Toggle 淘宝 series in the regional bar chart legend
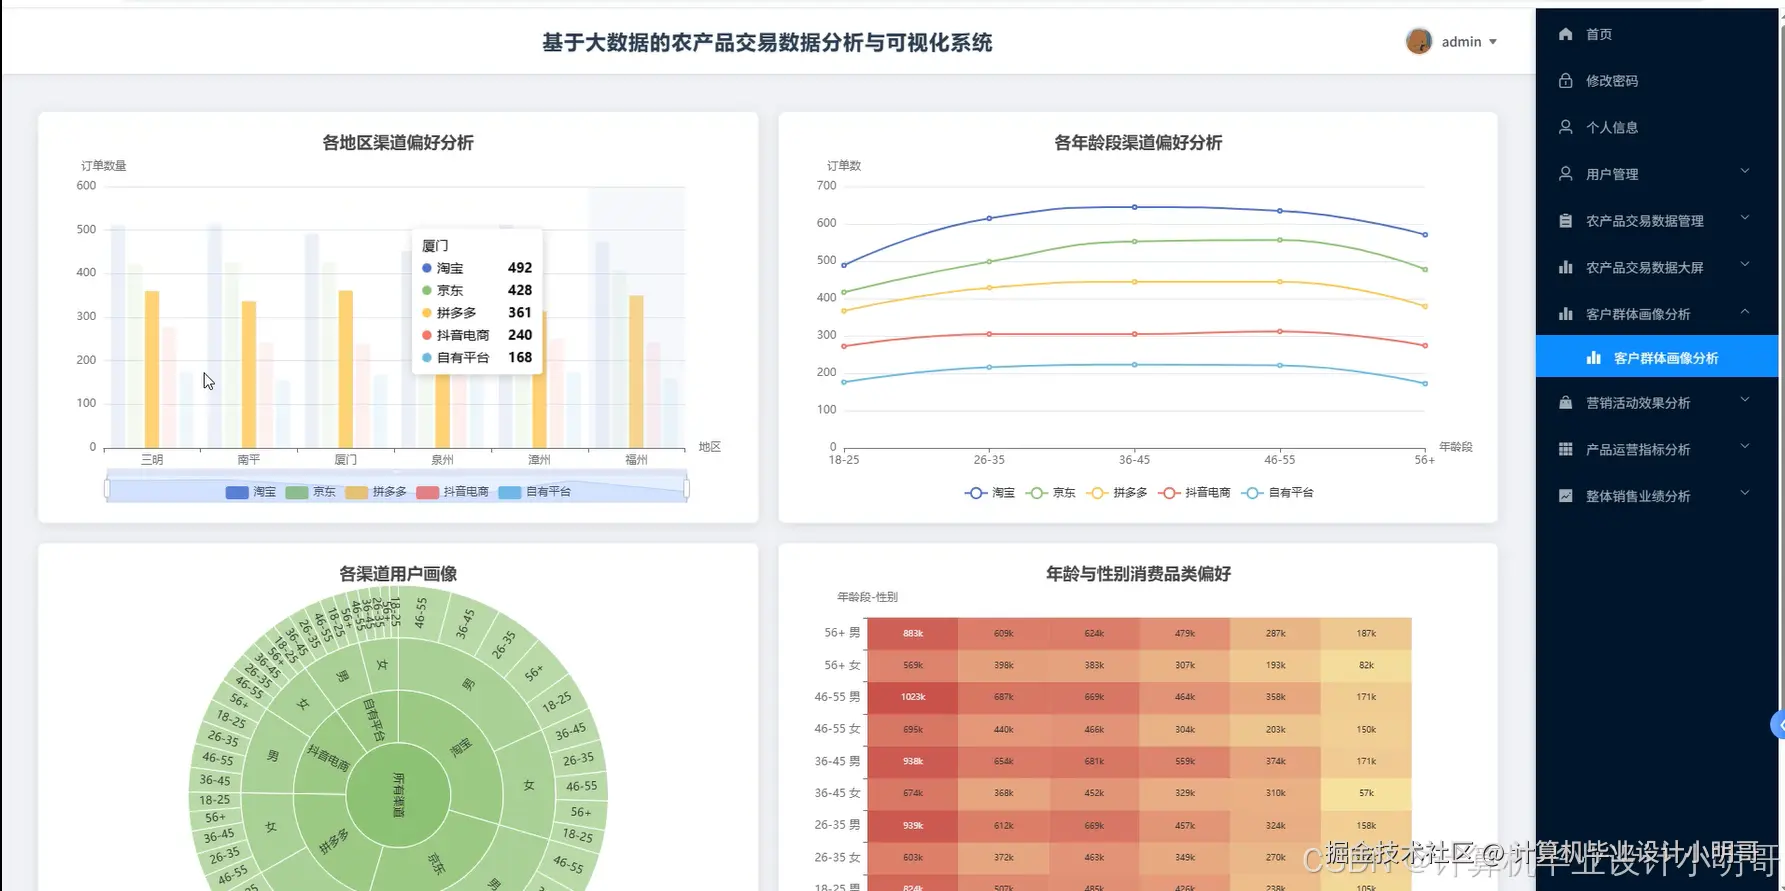 pos(251,492)
